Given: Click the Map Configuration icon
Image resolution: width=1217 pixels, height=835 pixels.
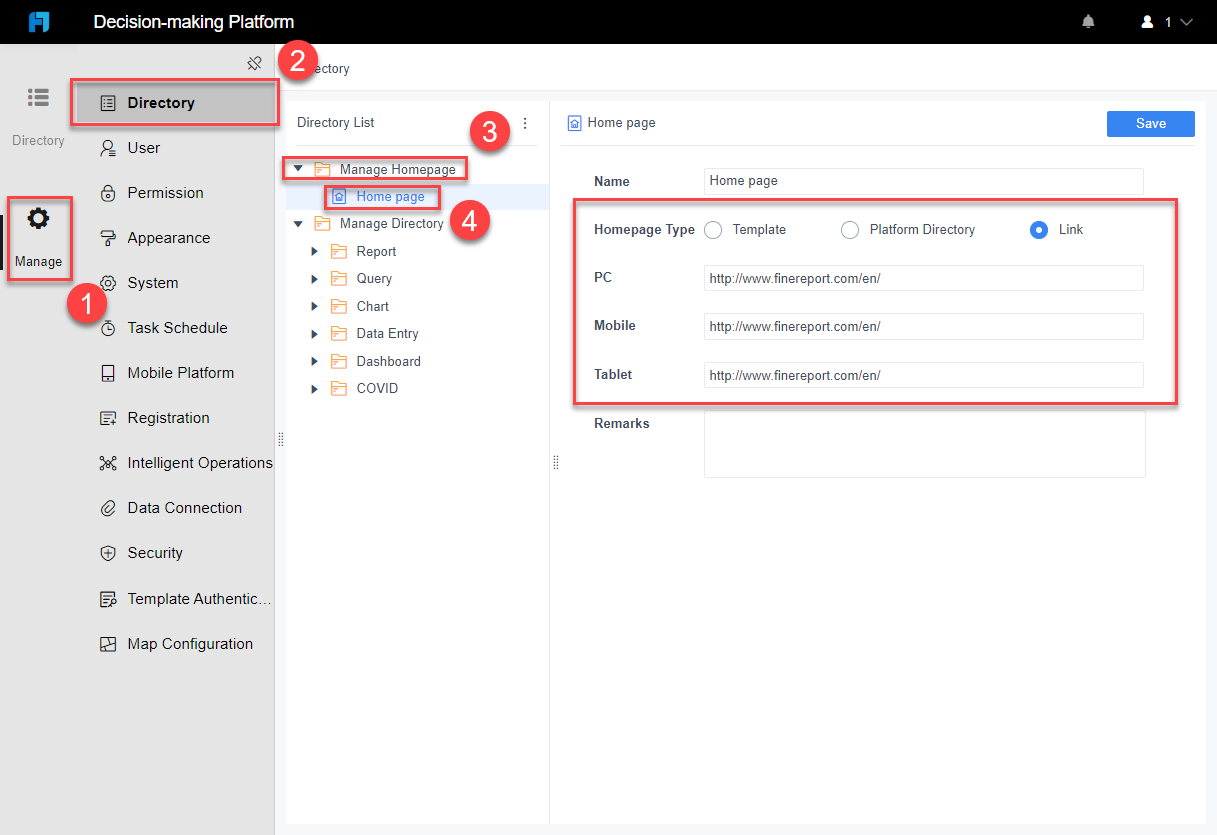Looking at the screenshot, I should (x=108, y=643).
